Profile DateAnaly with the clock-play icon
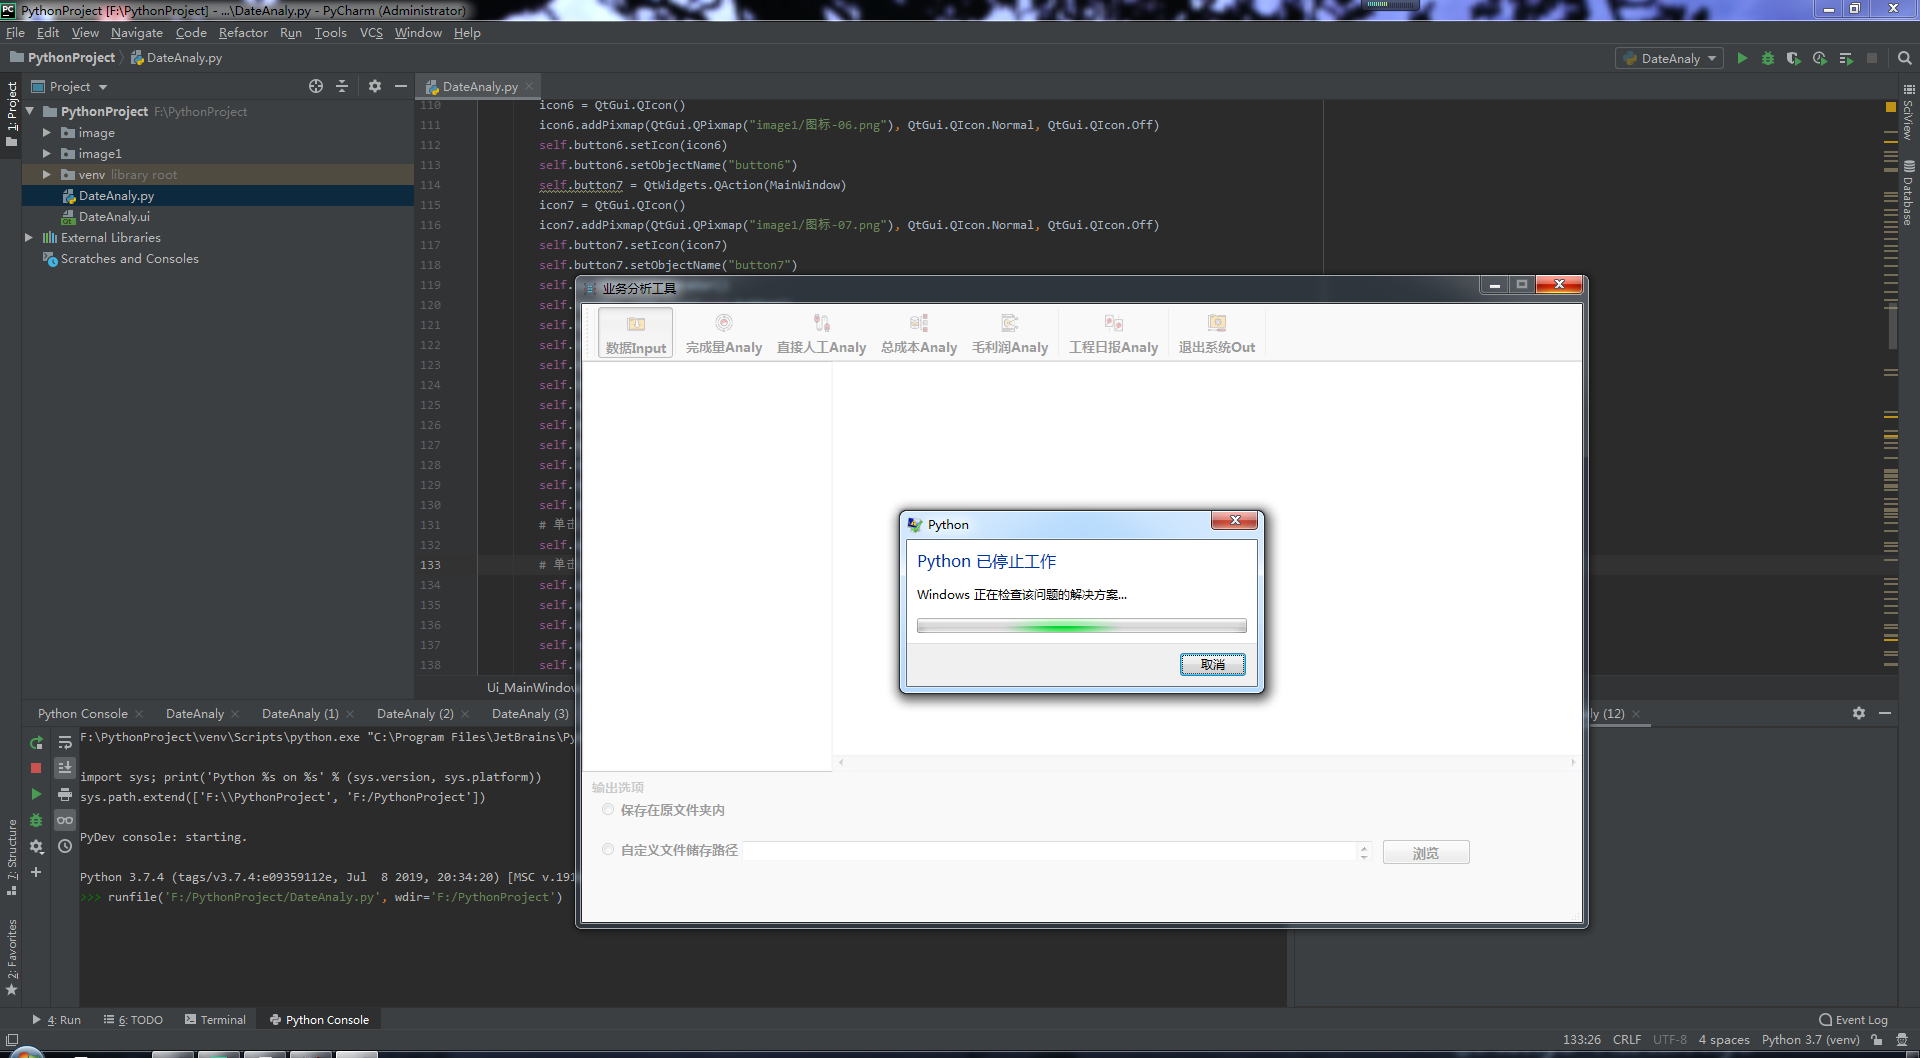 1820,58
